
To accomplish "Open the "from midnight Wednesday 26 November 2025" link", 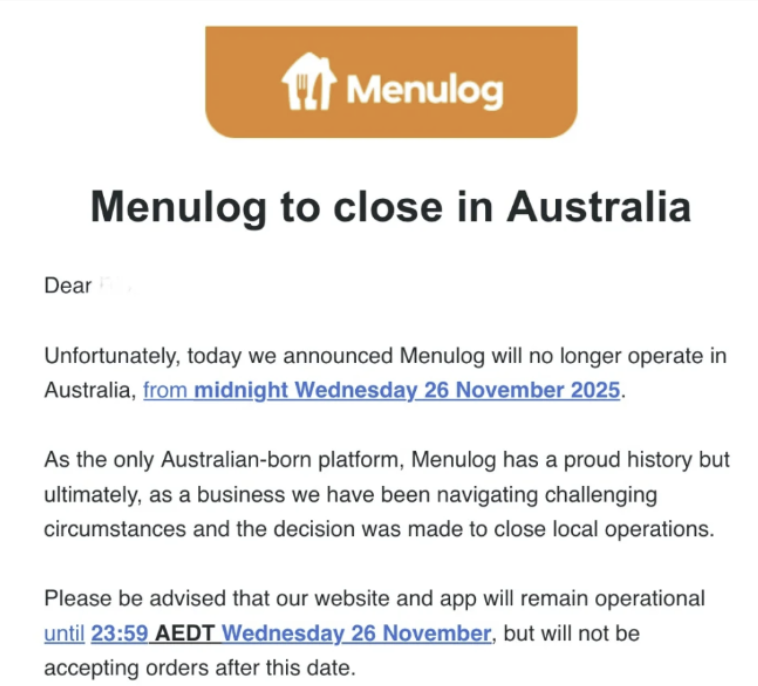I will tap(382, 390).
